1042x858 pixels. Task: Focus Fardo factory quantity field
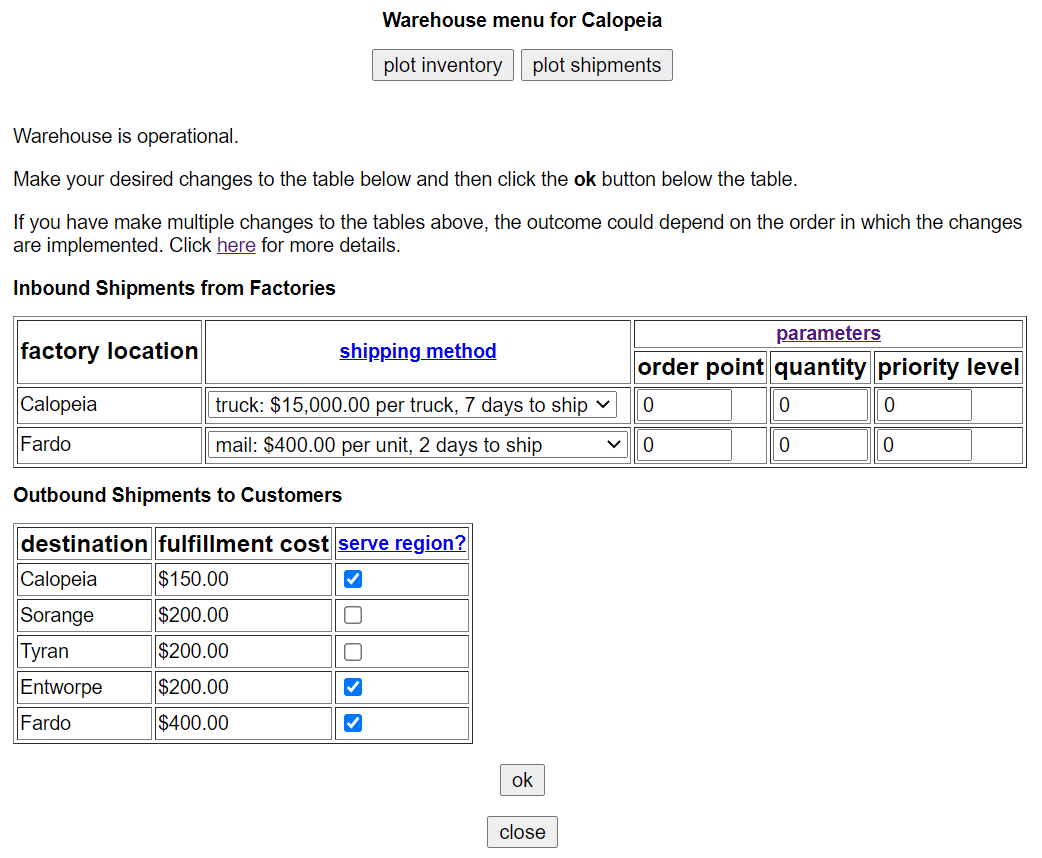[820, 445]
